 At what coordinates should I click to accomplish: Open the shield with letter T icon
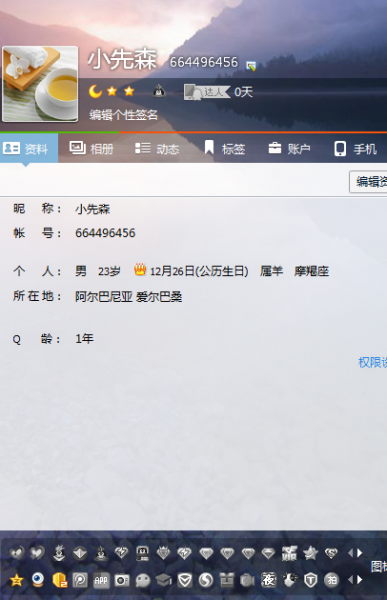pyautogui.click(x=310, y=580)
